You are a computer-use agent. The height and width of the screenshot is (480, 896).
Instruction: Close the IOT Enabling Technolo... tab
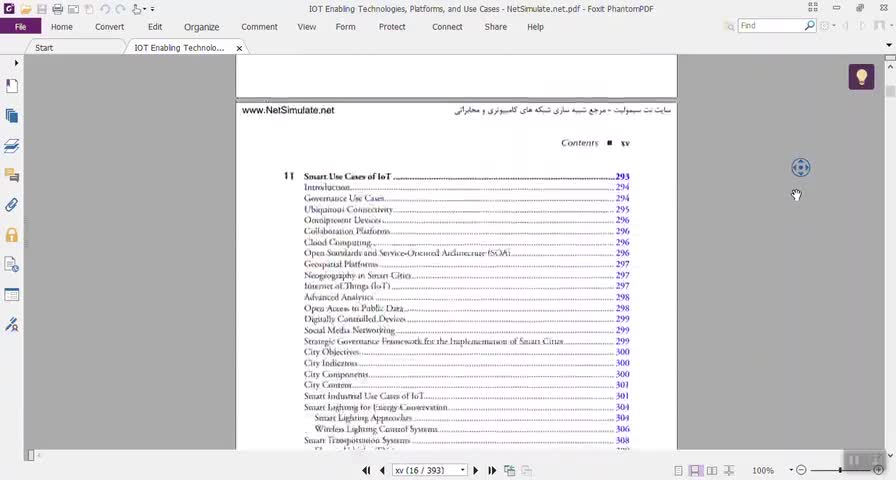point(239,49)
